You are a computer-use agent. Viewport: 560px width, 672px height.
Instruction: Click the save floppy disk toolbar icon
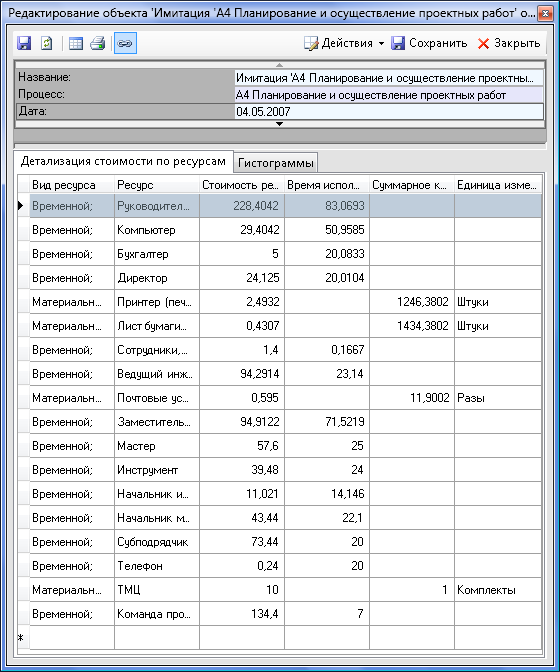pos(24,43)
